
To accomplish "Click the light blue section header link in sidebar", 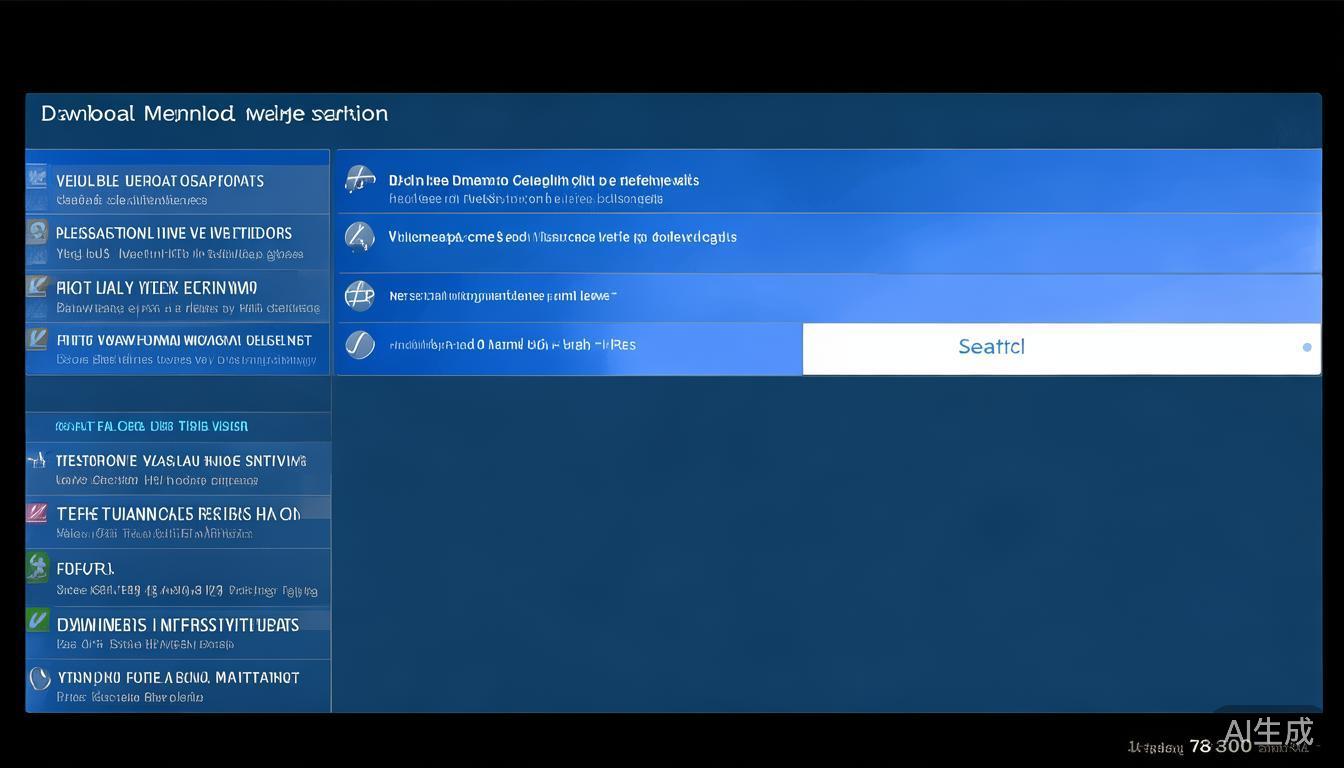I will tap(152, 426).
